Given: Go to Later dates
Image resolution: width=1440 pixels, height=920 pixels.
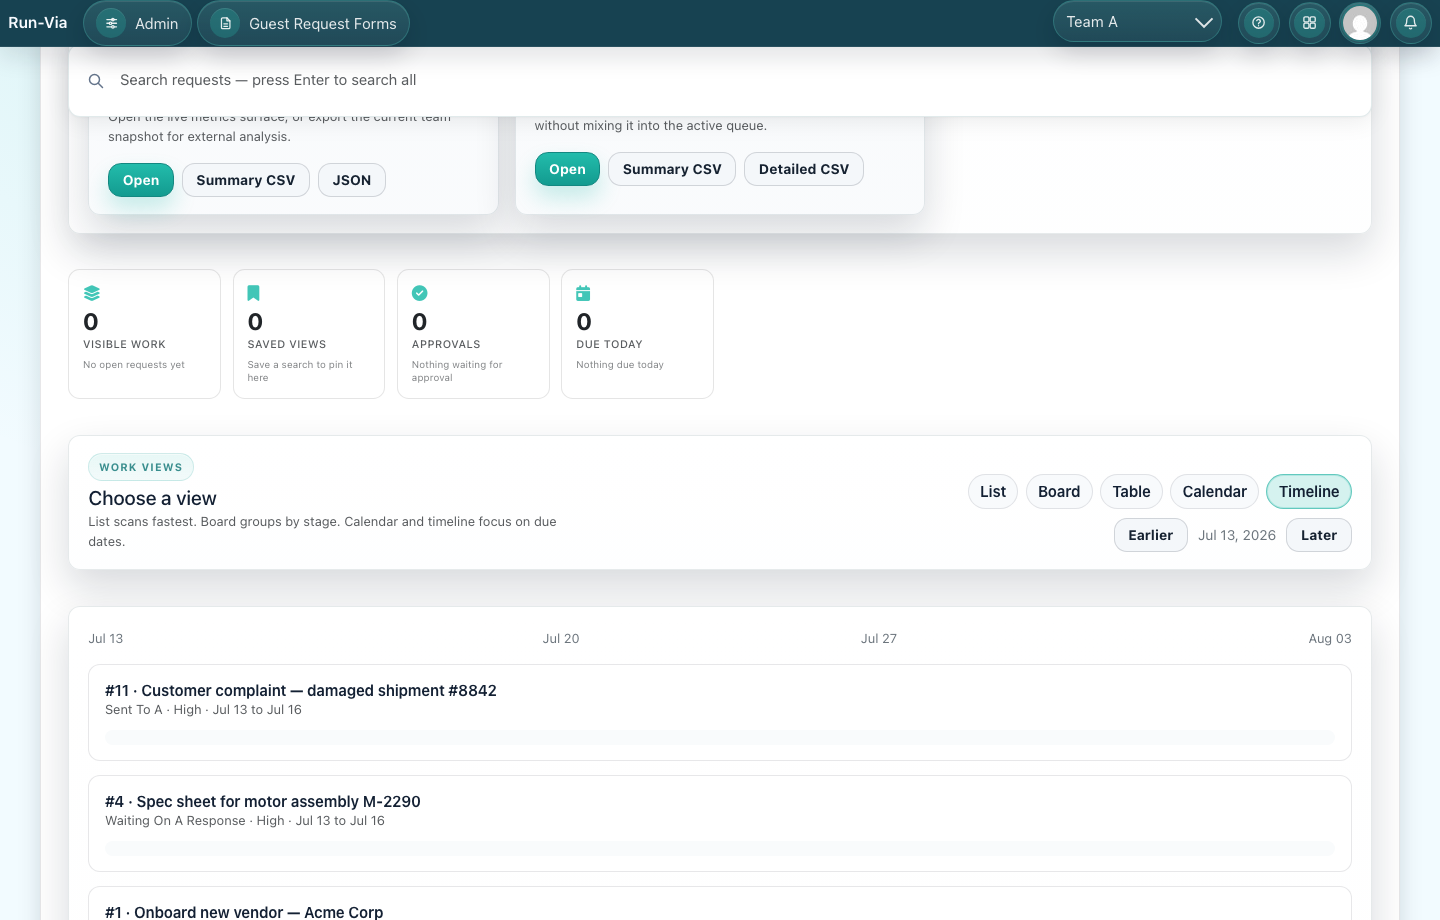Looking at the screenshot, I should [x=1319, y=535].
